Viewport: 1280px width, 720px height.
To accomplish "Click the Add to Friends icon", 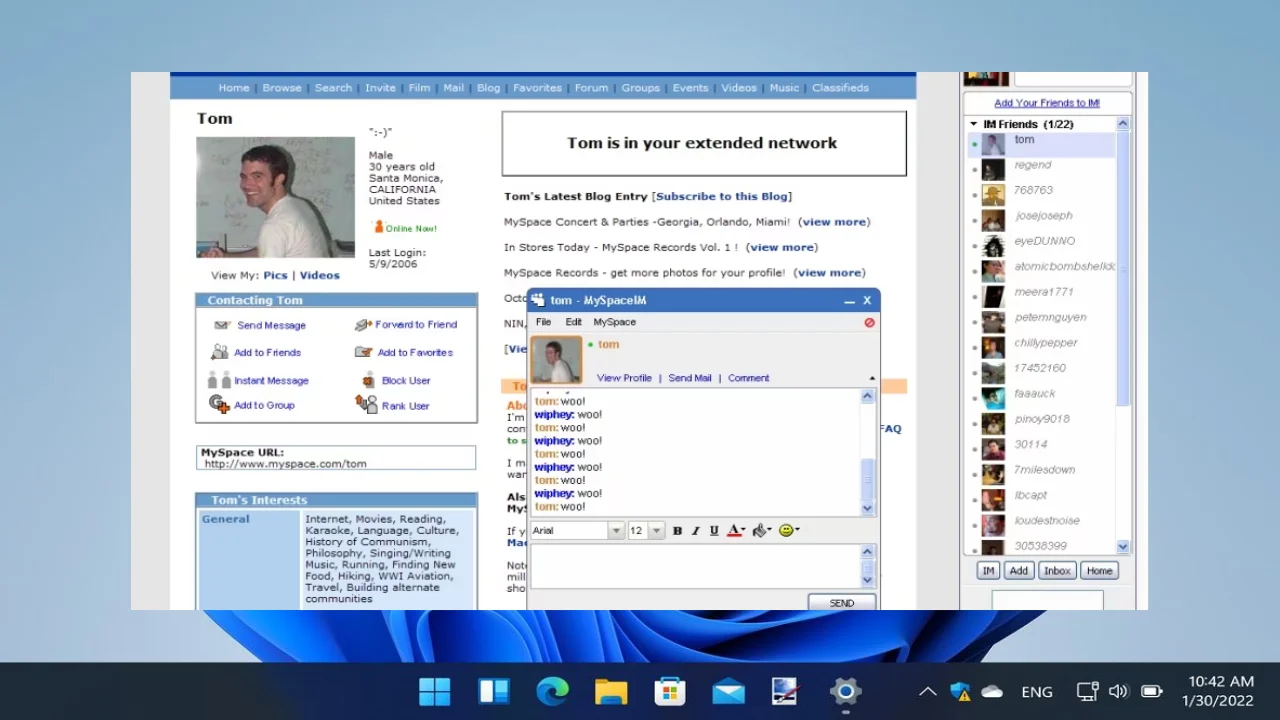I will (x=220, y=352).
